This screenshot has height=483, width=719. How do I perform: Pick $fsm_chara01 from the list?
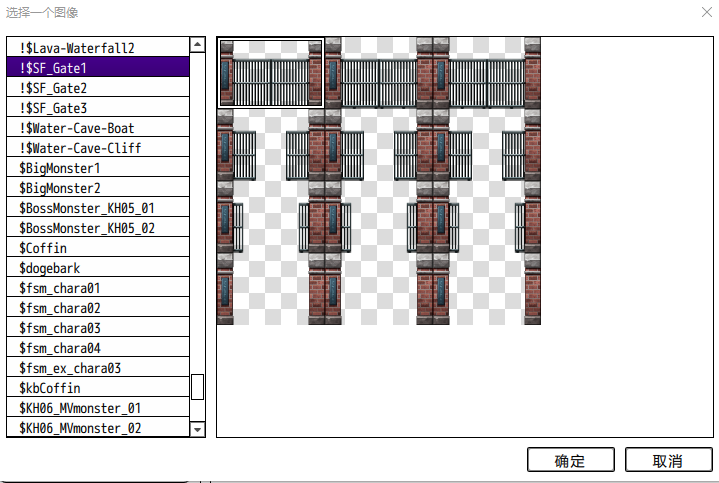98,288
